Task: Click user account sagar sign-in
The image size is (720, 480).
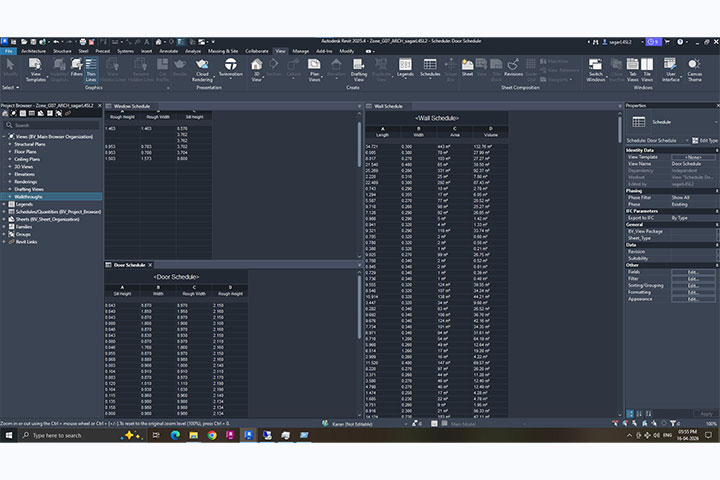Action: click(x=618, y=42)
